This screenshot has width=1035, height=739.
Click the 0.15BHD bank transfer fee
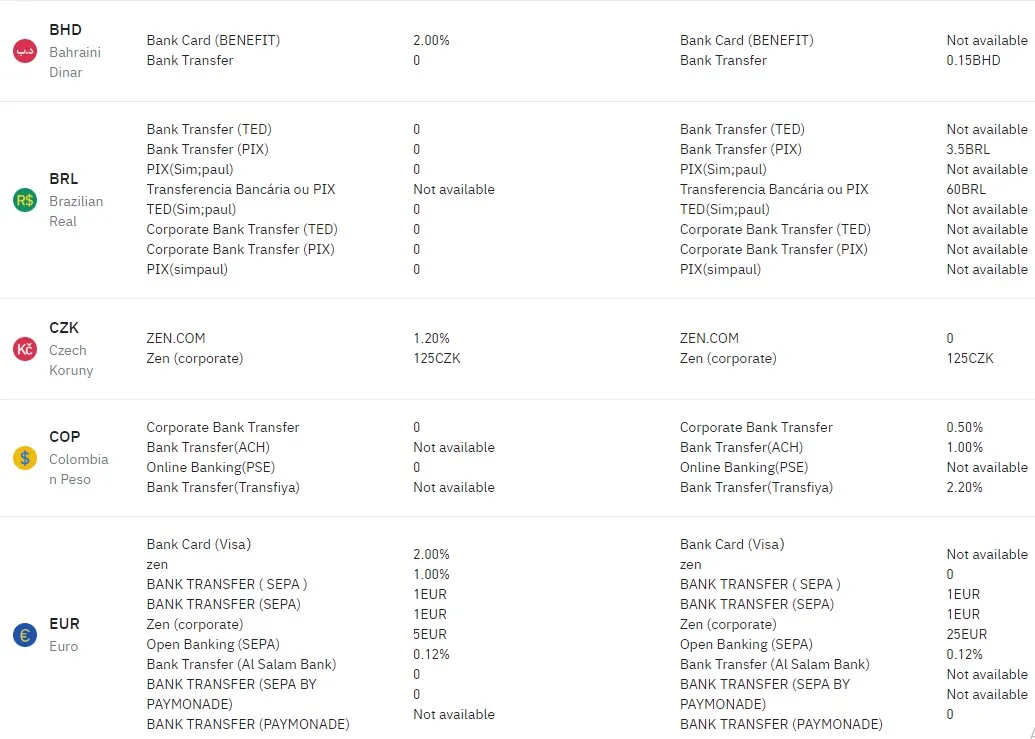coord(973,60)
